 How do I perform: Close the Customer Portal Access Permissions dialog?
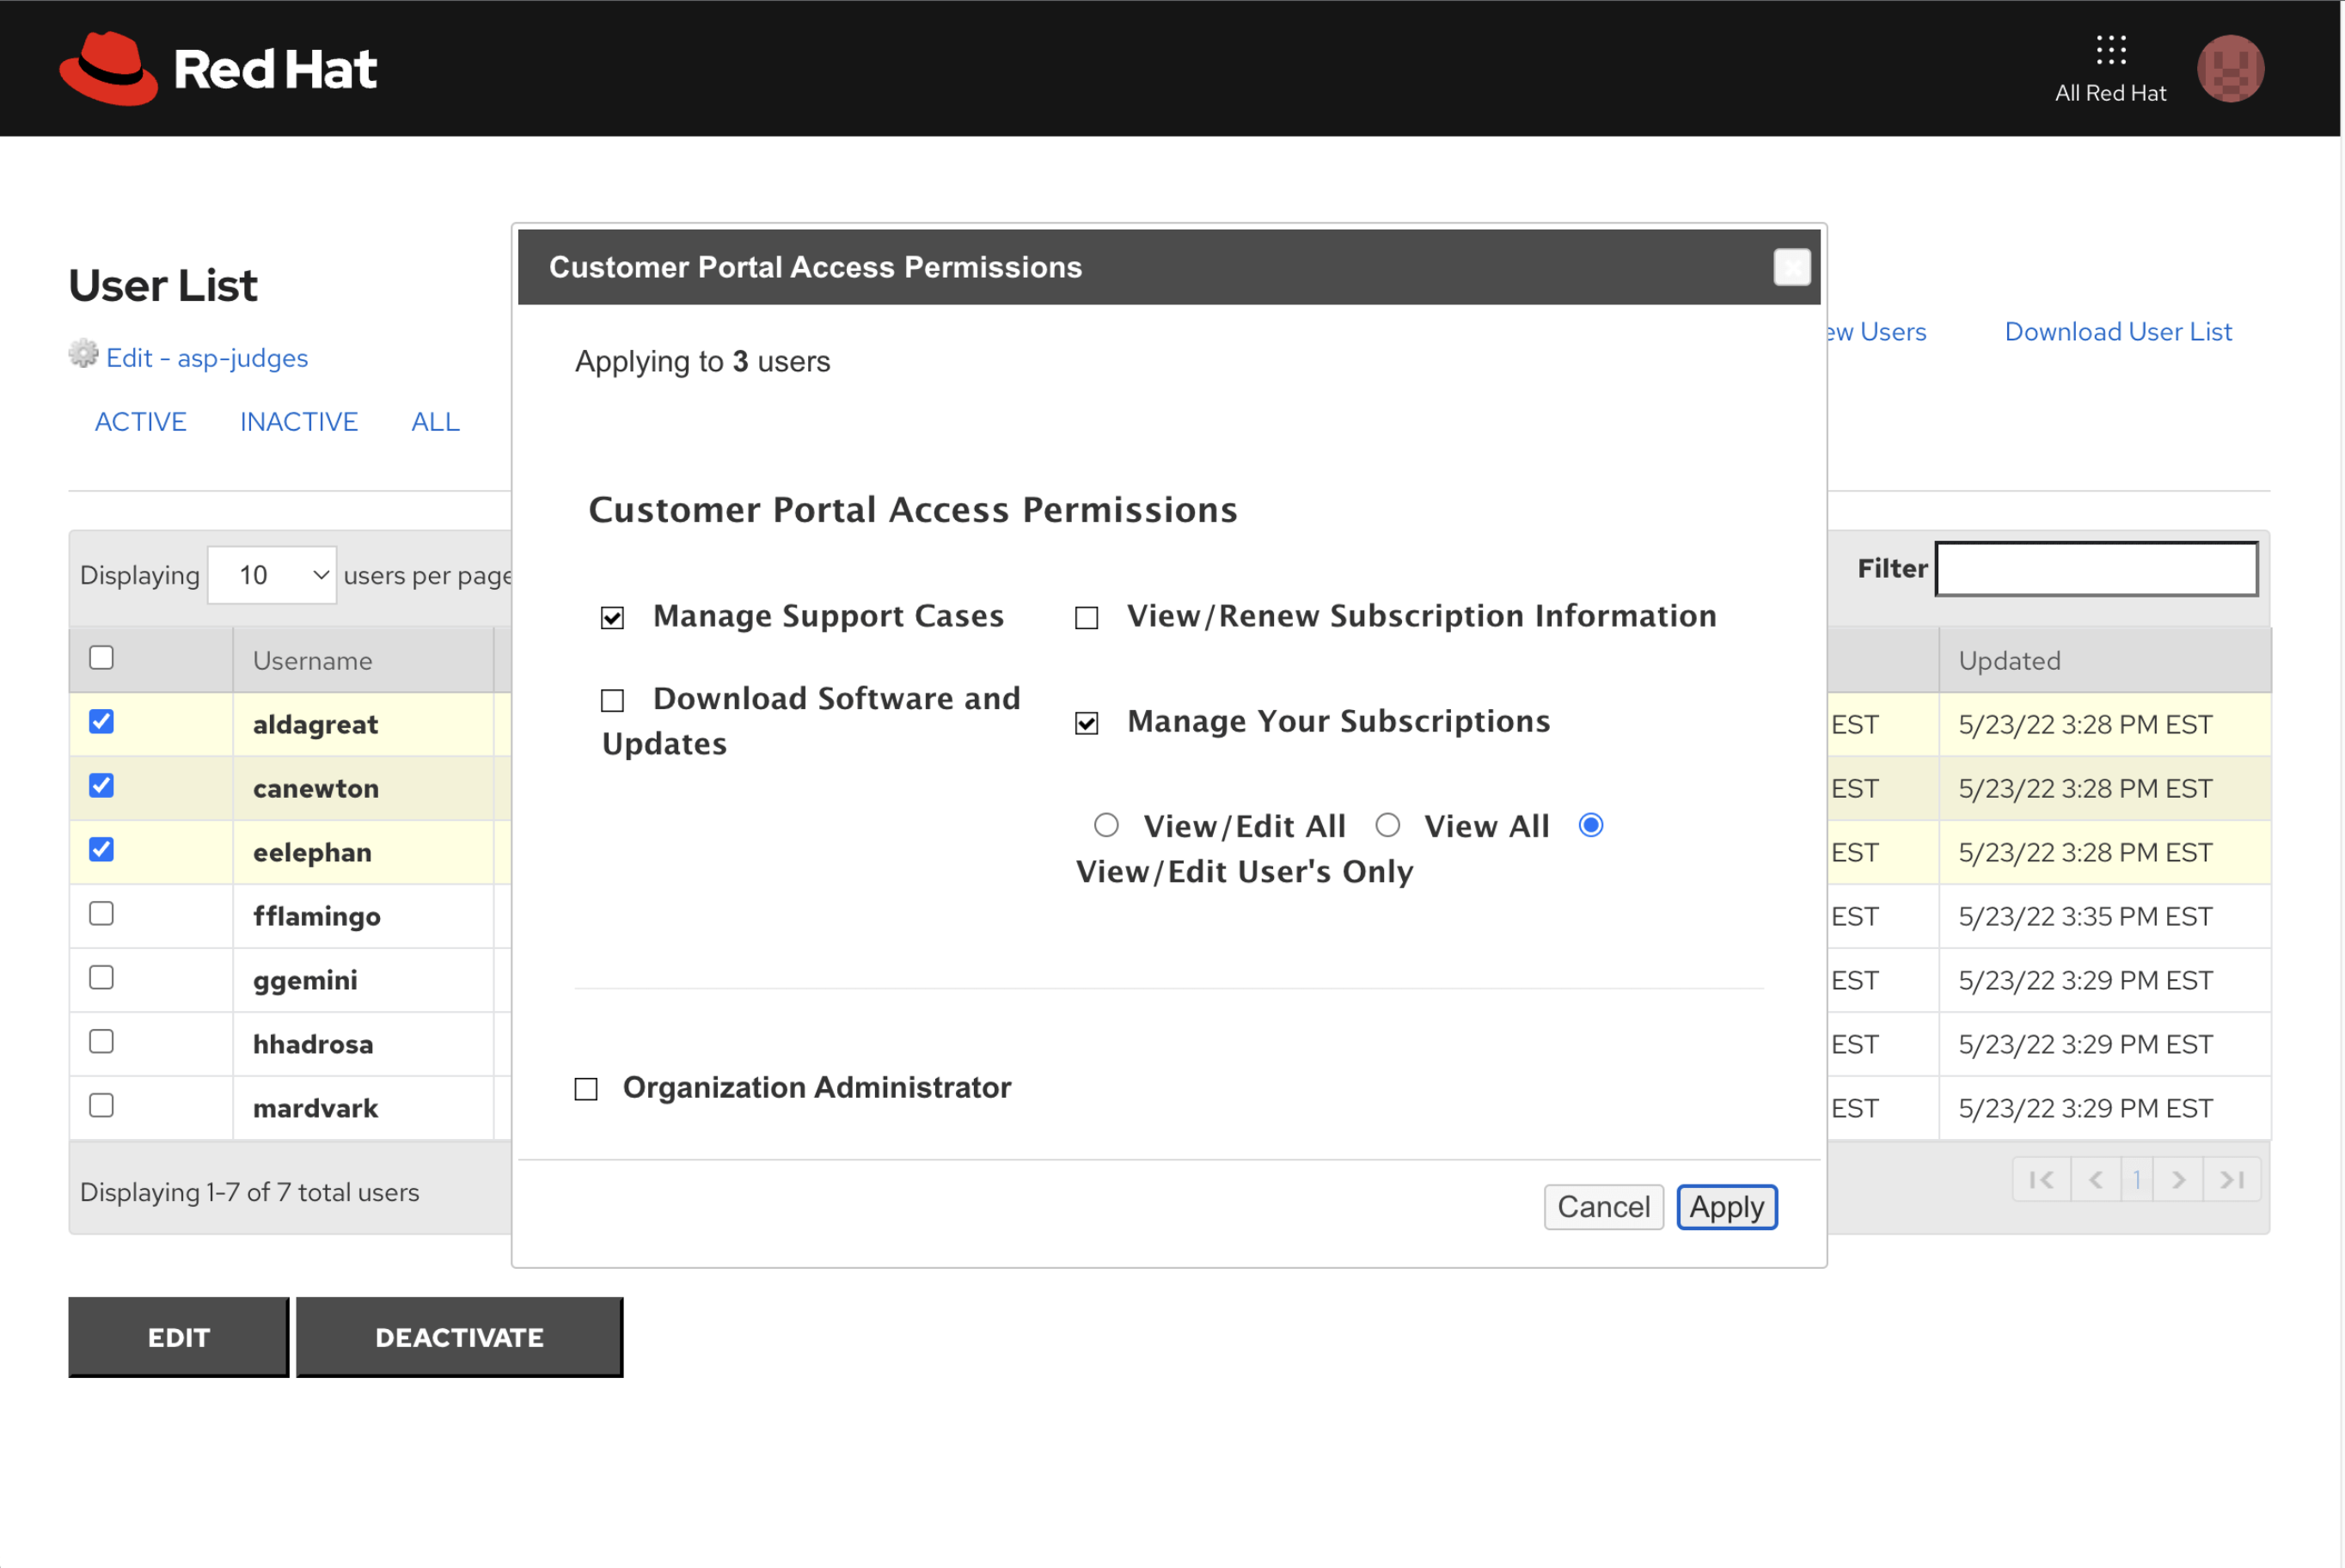pos(1791,267)
